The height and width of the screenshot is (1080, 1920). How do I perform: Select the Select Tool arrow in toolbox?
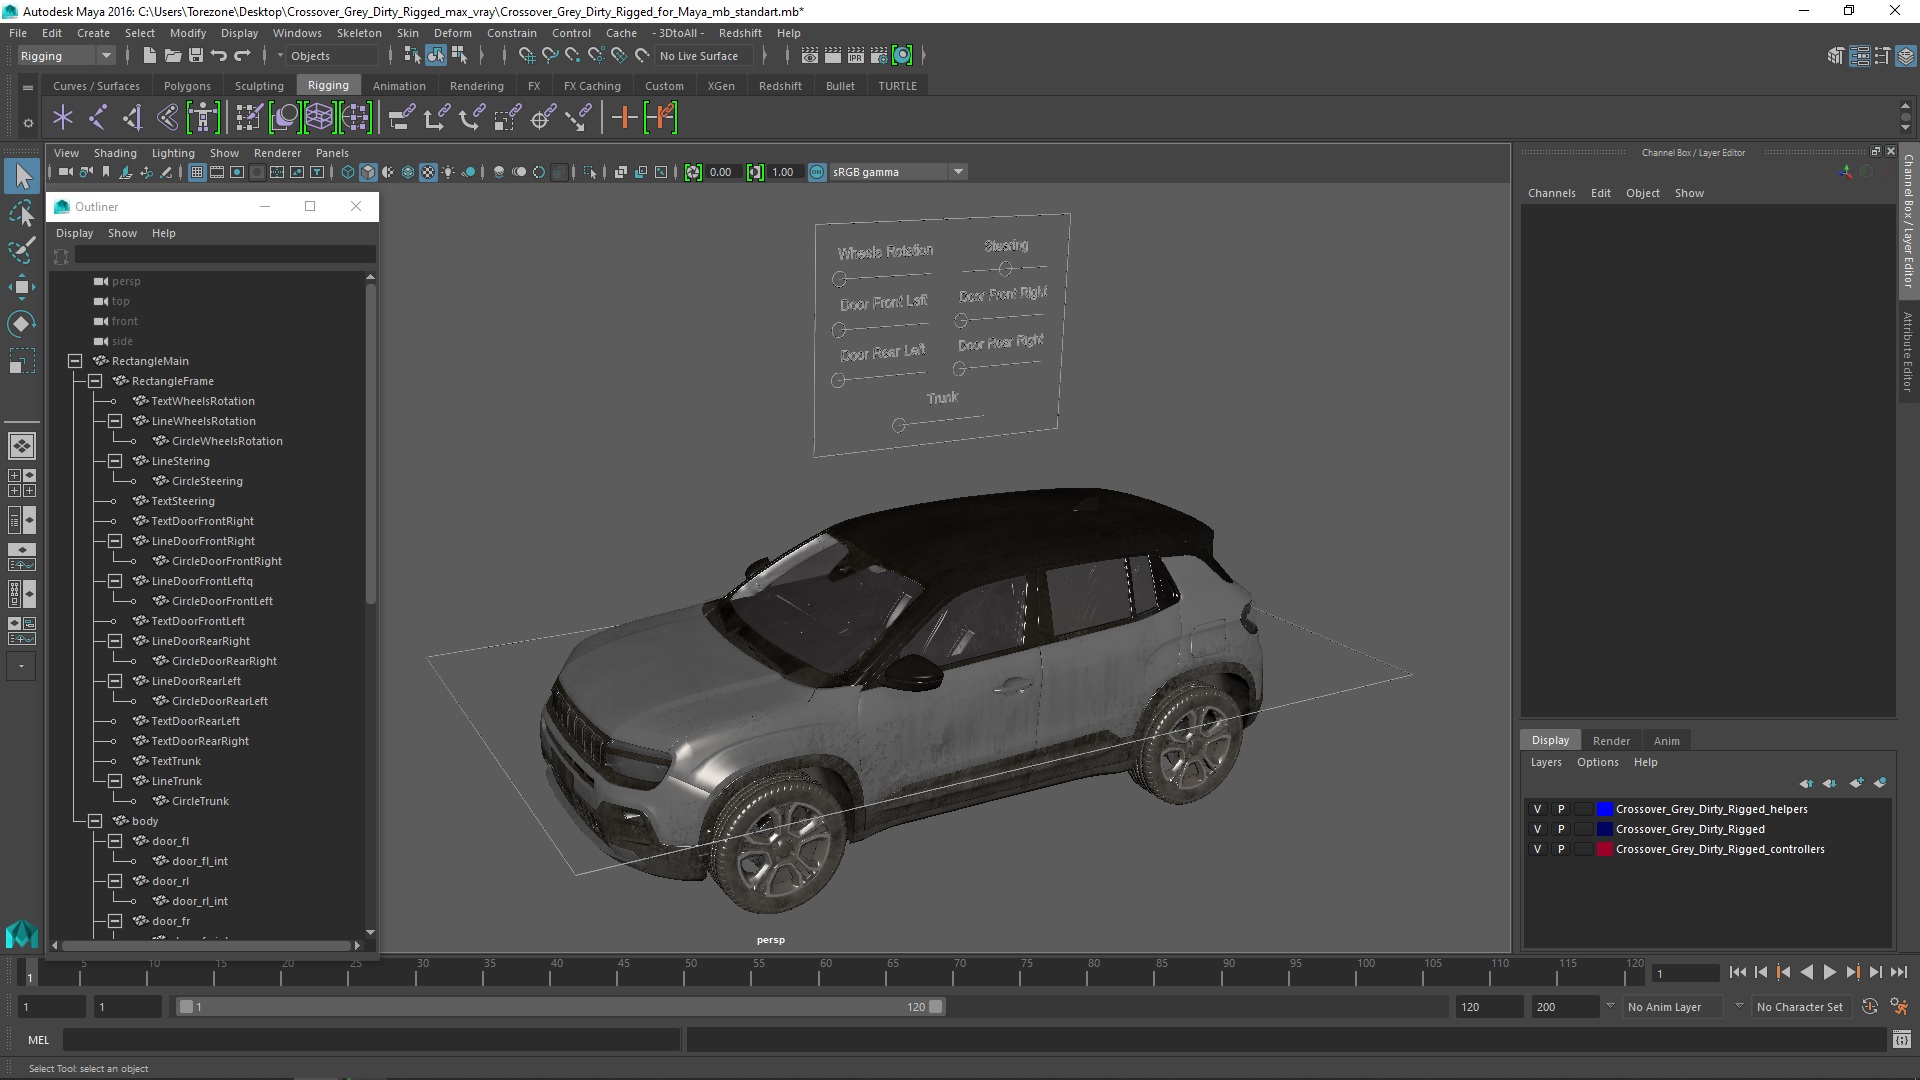coord(22,177)
